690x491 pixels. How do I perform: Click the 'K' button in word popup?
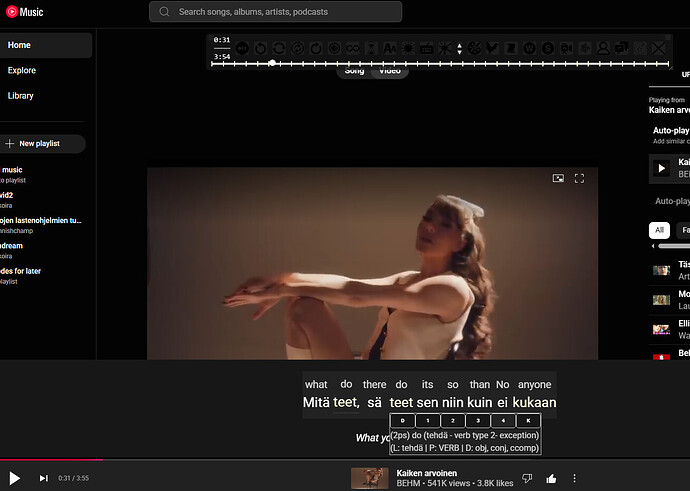click(x=528, y=421)
